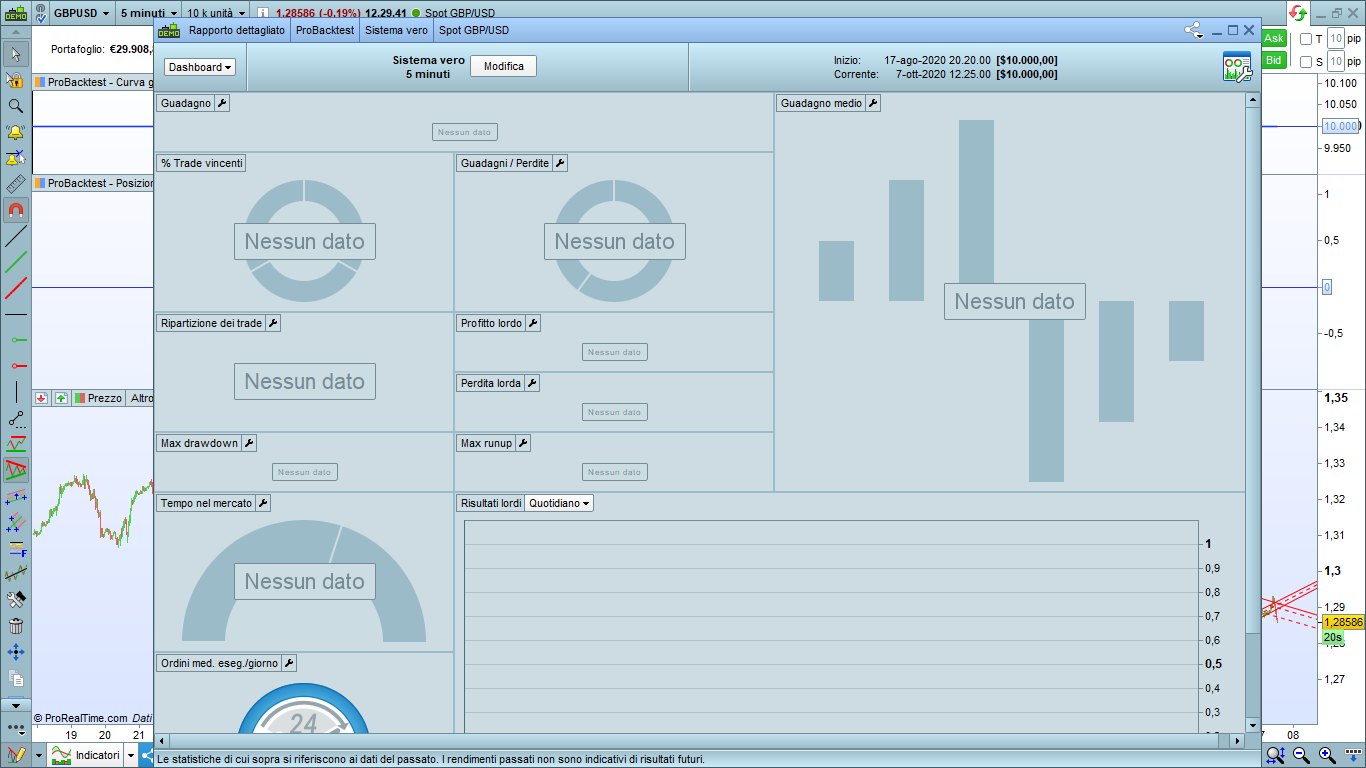
Task: Open settings wrench for Perdita lorda
Action: click(x=532, y=383)
